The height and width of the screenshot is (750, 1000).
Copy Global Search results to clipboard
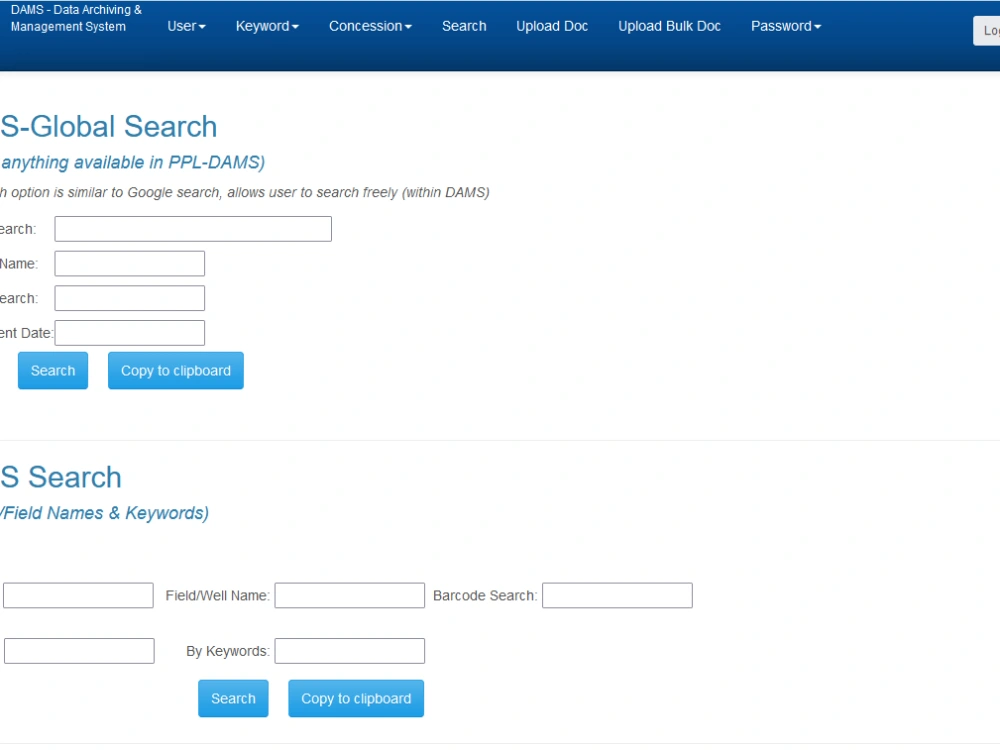pos(175,370)
